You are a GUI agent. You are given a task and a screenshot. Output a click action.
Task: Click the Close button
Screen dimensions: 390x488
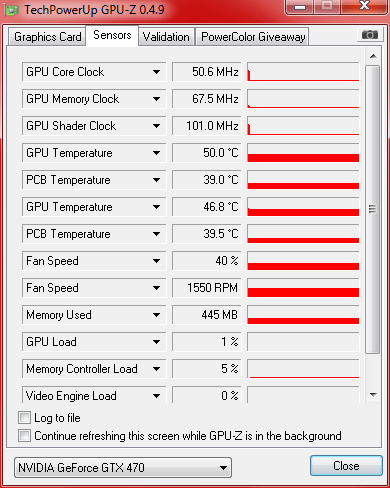346,466
